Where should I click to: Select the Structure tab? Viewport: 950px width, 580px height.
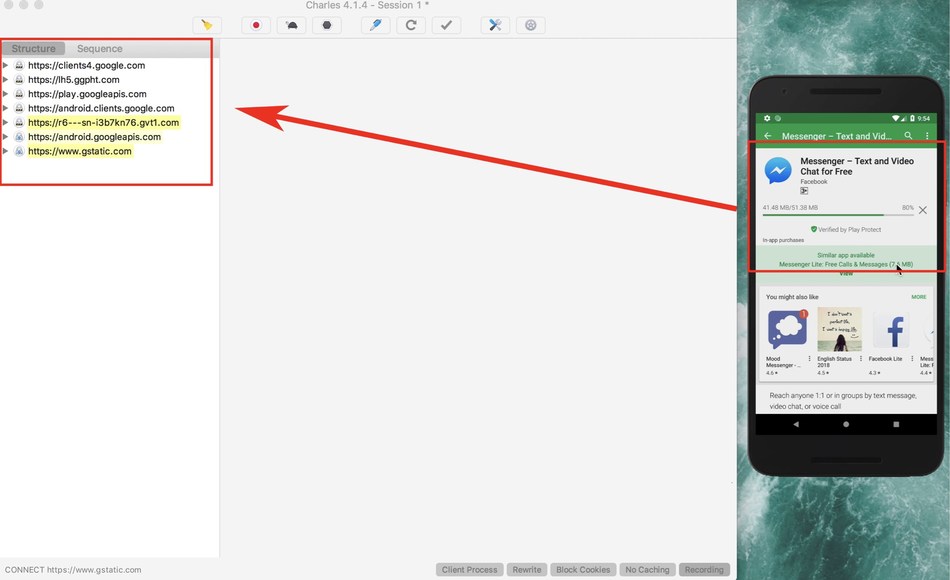point(33,48)
